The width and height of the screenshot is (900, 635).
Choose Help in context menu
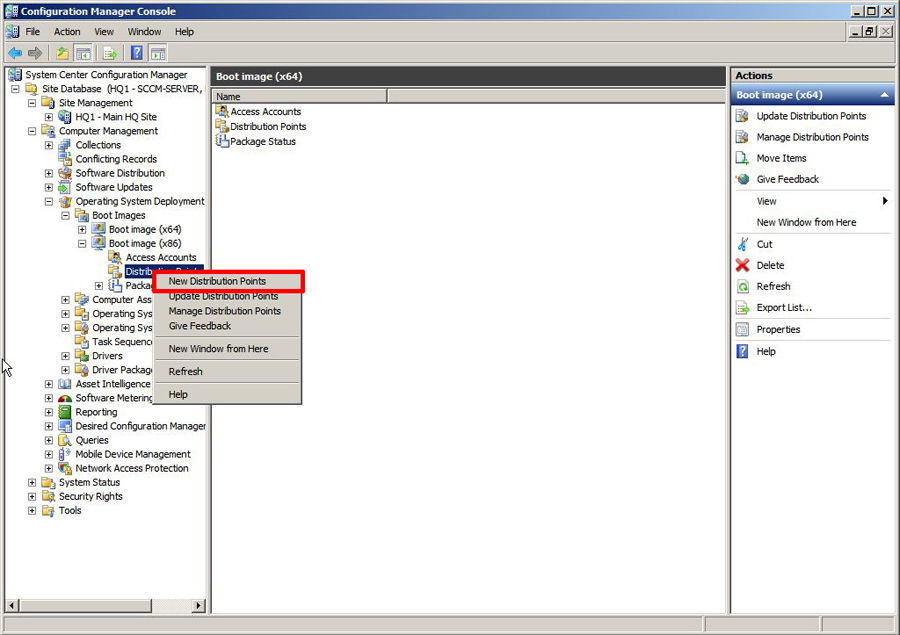click(227, 394)
